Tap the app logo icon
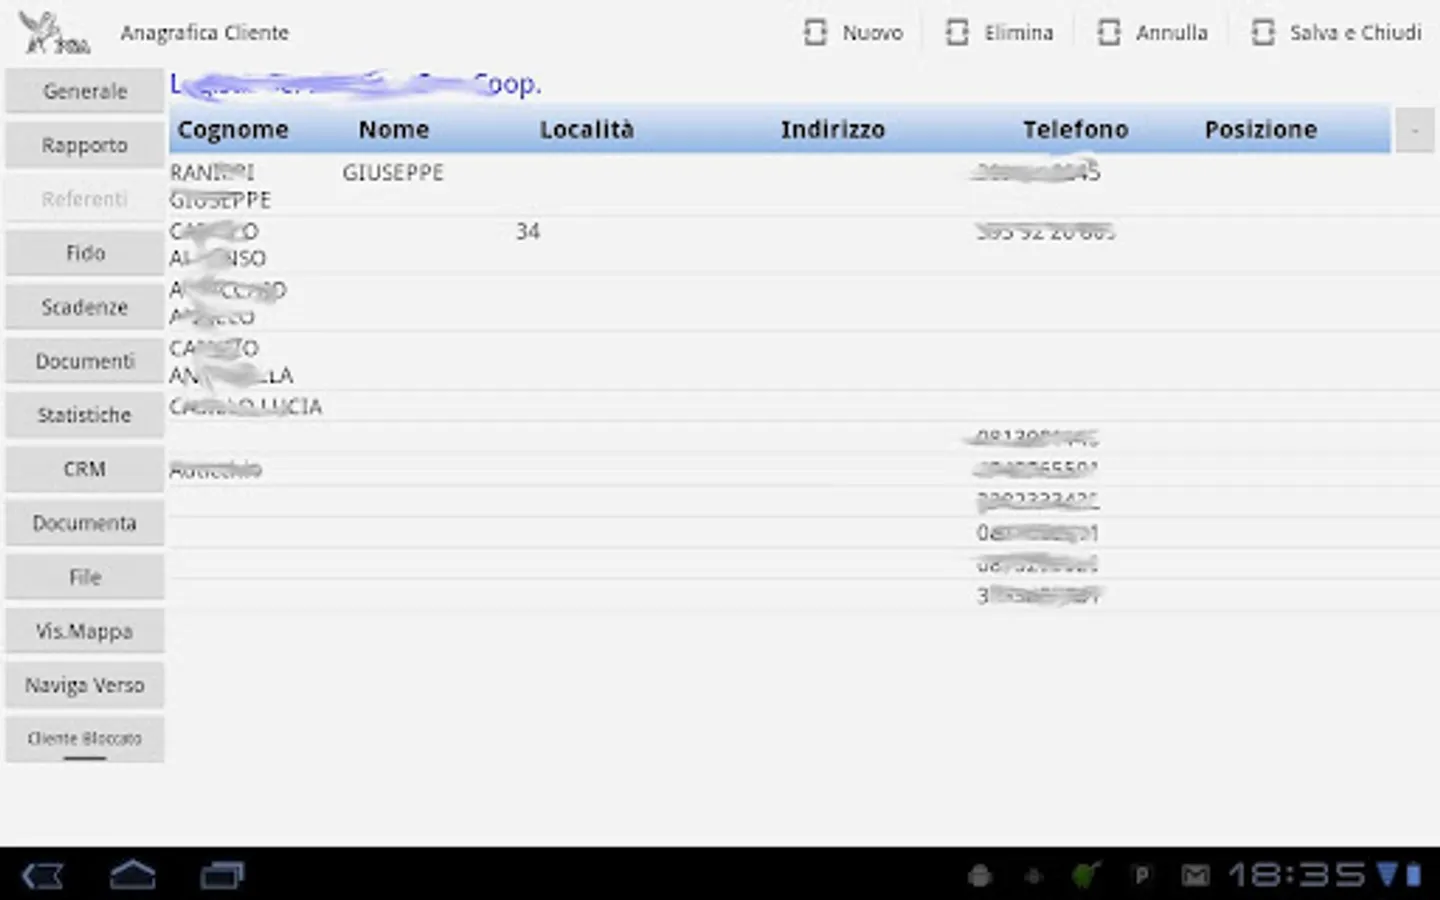The height and width of the screenshot is (900, 1440). [55, 33]
